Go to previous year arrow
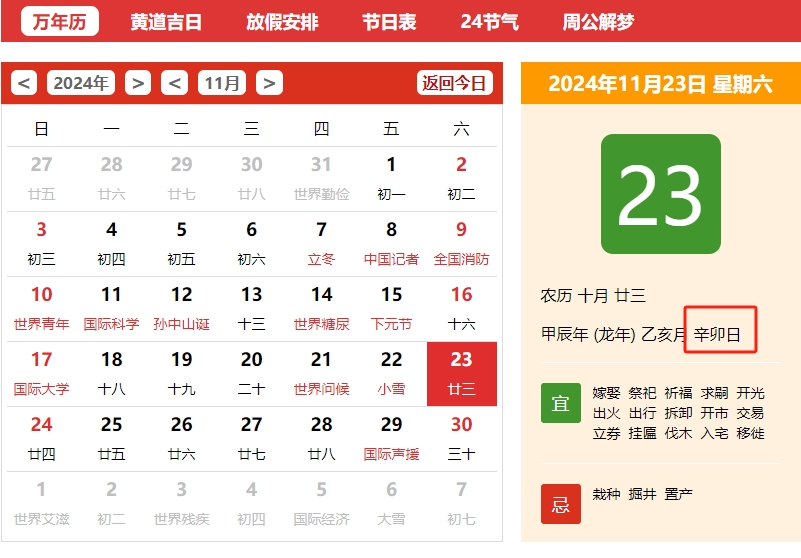 pos(24,83)
